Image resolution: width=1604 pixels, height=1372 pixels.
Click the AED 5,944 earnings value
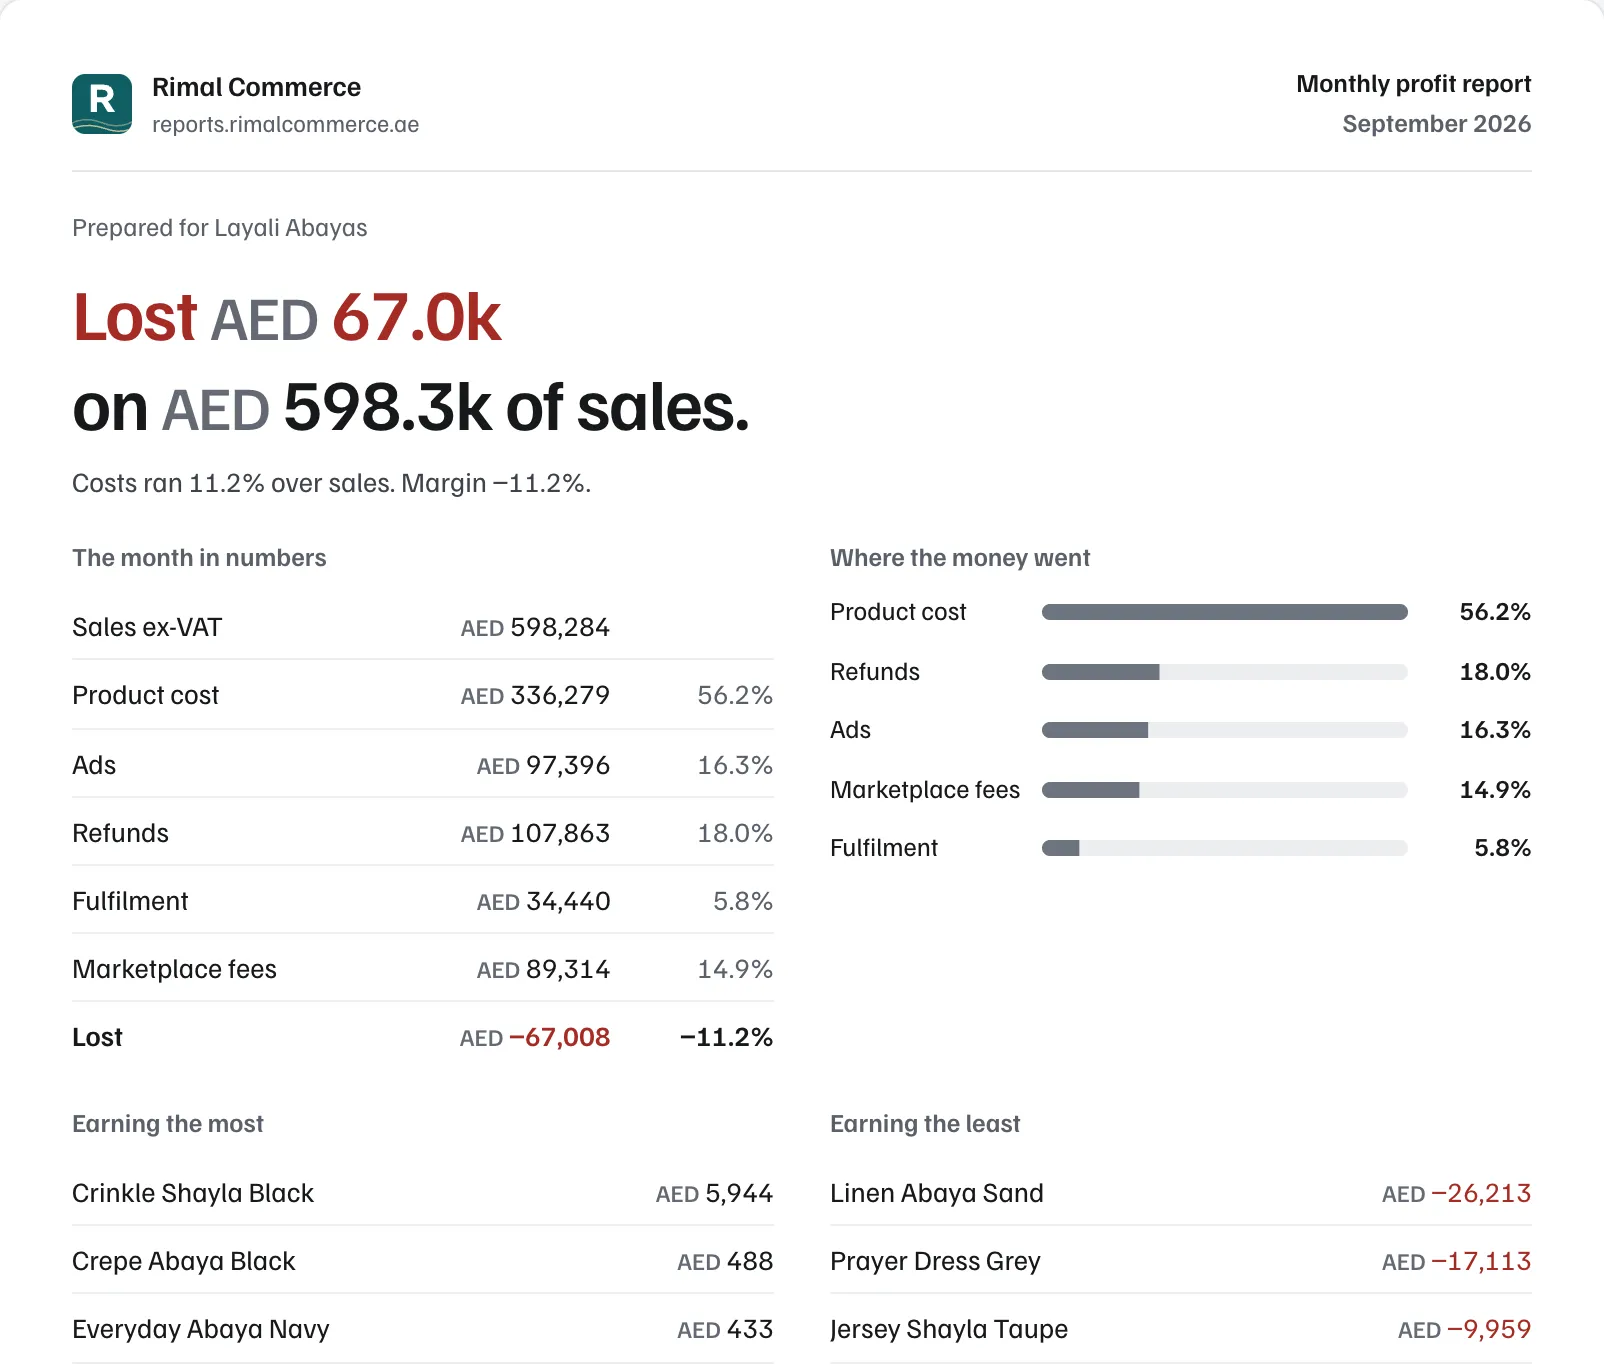coord(714,1194)
